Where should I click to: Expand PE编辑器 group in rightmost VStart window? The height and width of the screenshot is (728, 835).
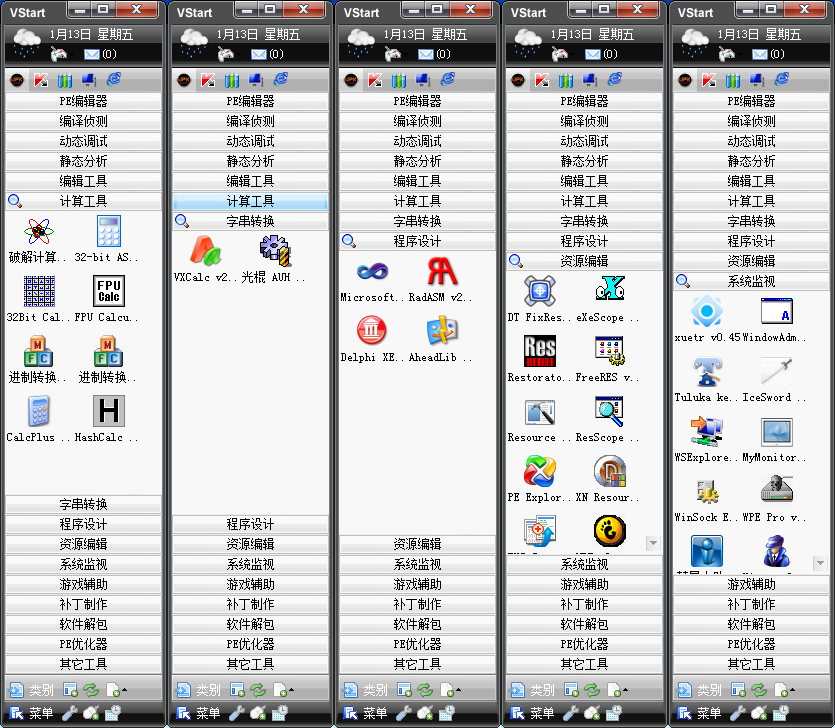(751, 101)
